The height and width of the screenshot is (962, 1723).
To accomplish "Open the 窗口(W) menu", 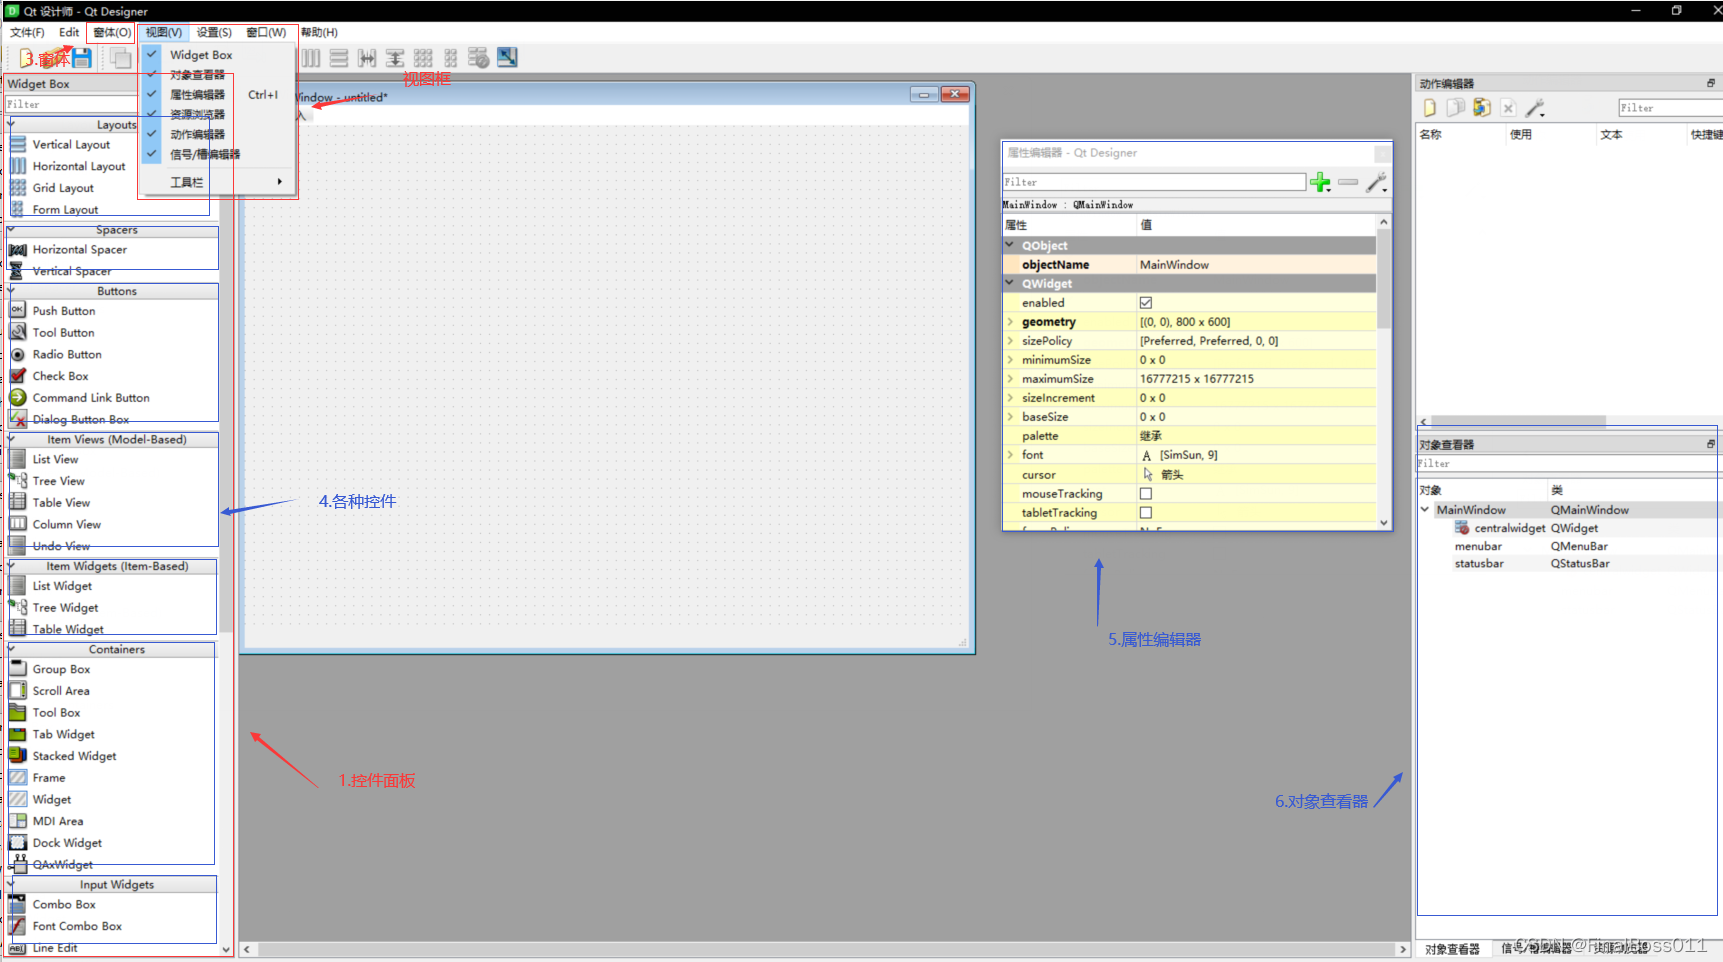I will coord(266,33).
